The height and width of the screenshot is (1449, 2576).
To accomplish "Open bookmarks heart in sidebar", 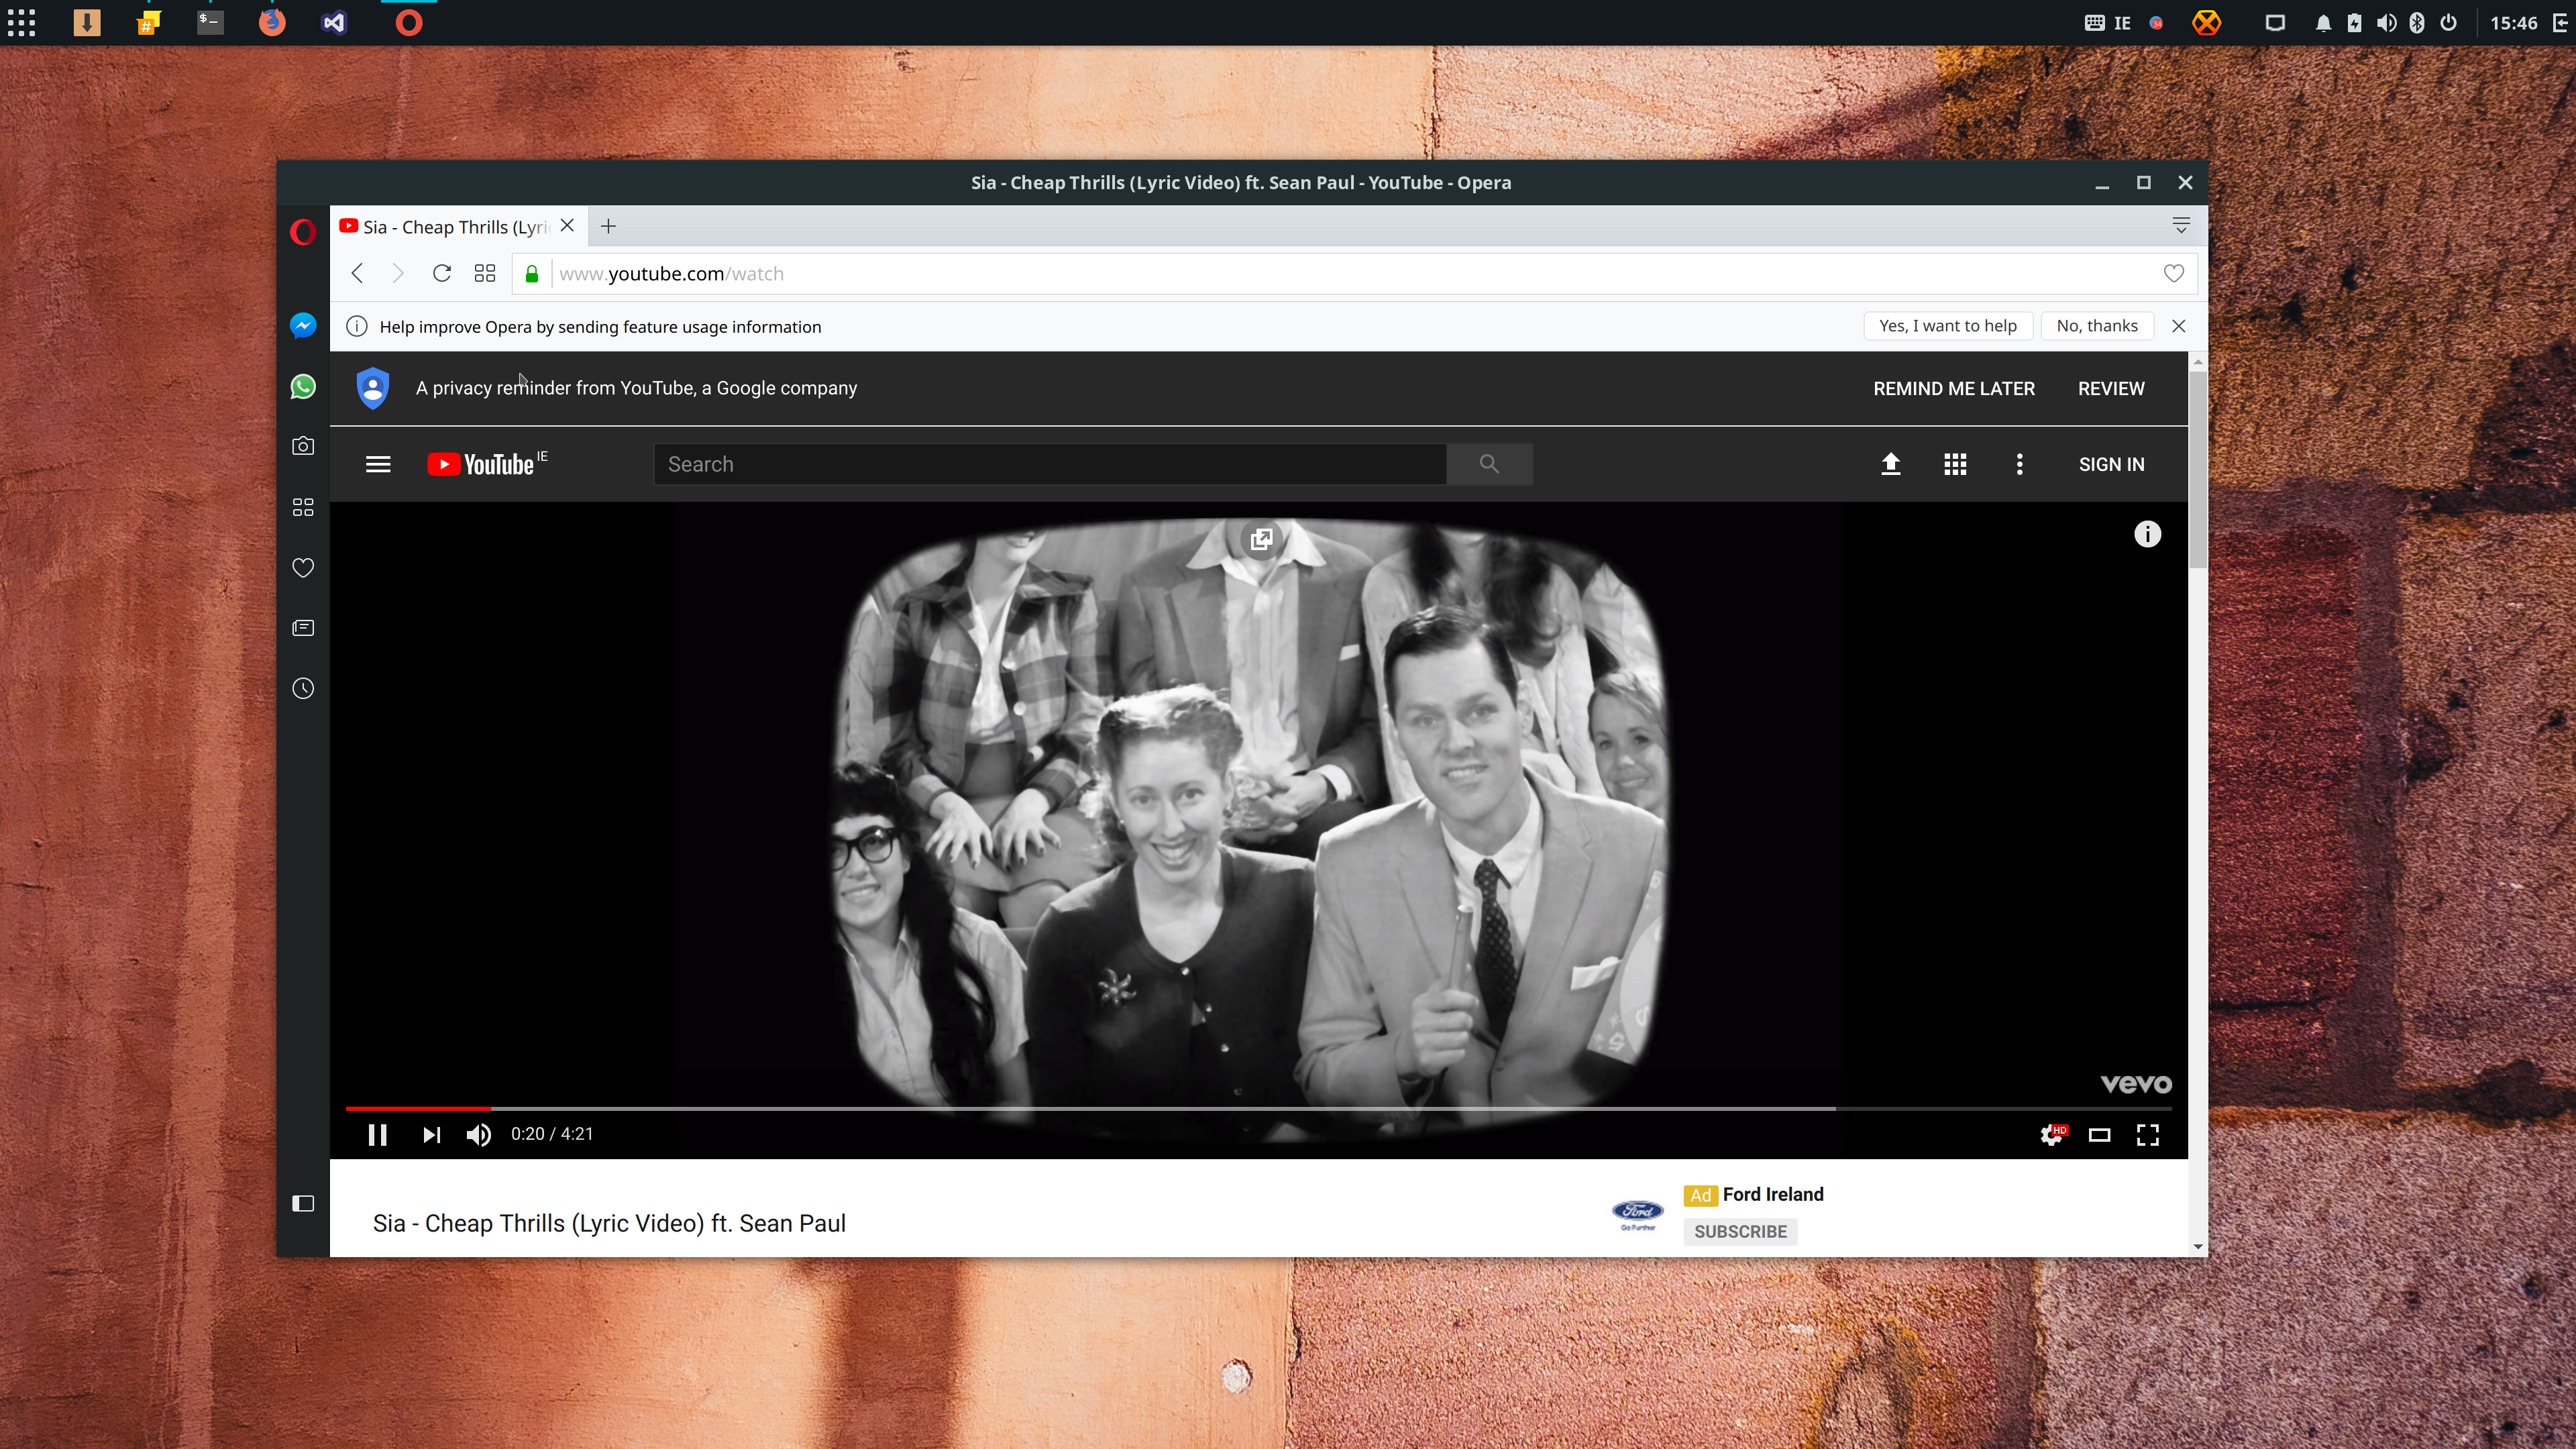I will (x=303, y=568).
